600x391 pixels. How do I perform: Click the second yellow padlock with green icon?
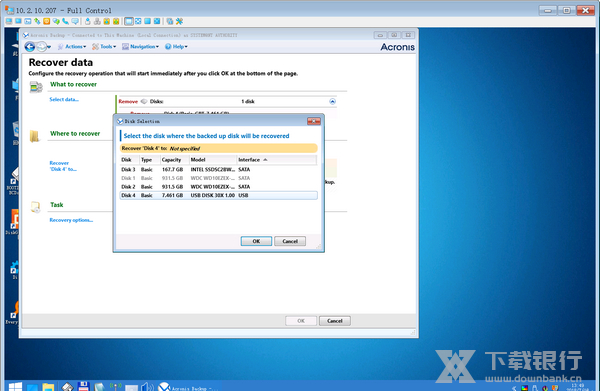[116, 21]
